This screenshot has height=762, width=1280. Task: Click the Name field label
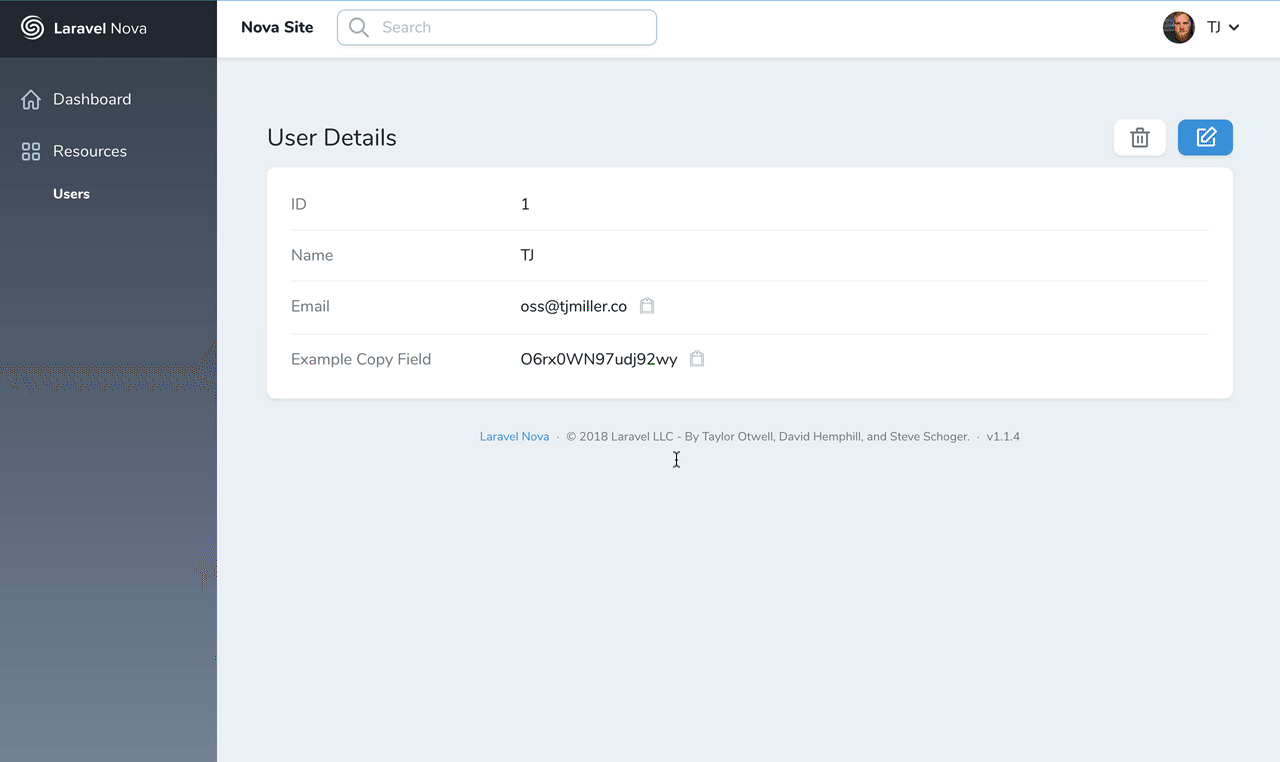tap(312, 255)
